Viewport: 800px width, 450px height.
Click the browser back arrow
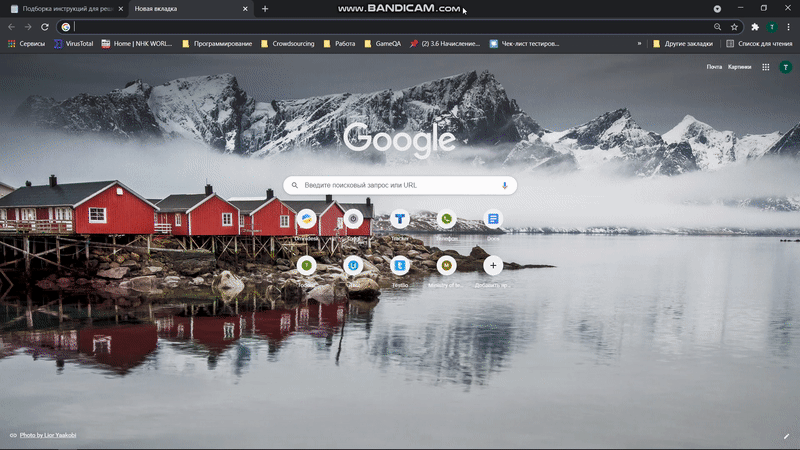pyautogui.click(x=11, y=27)
